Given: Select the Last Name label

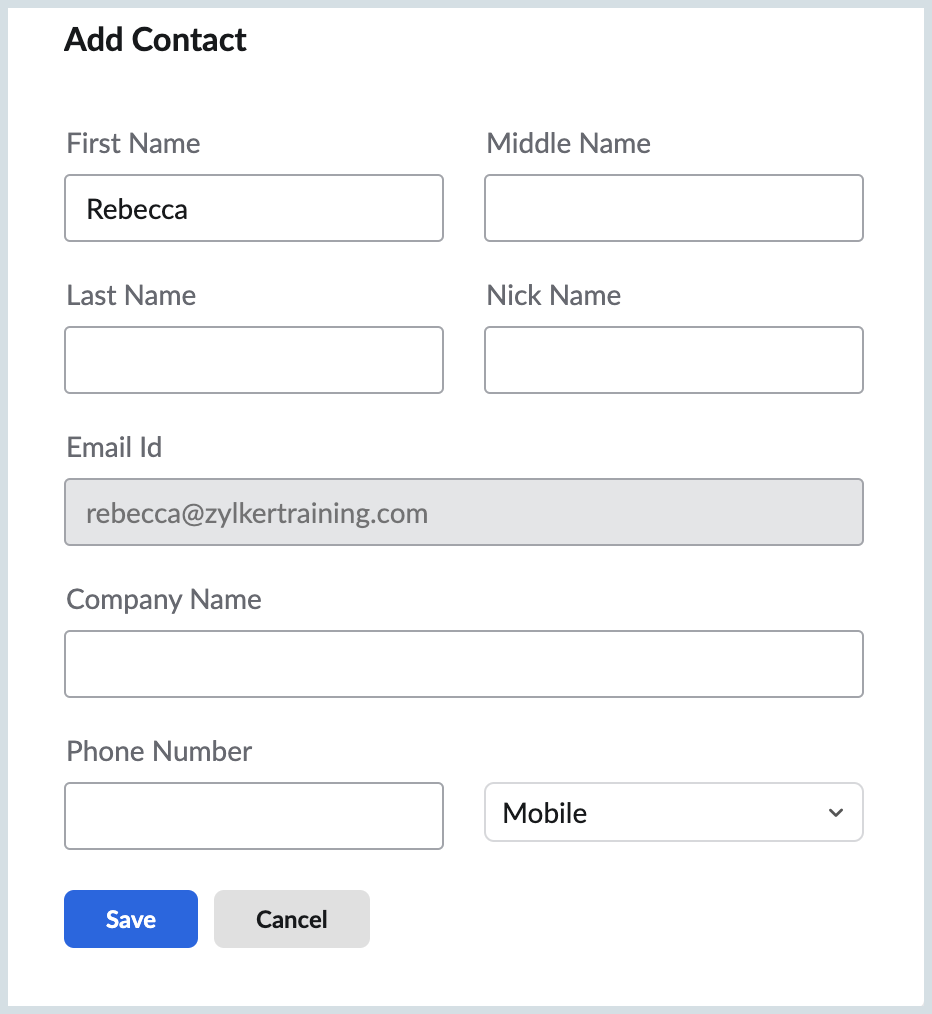Looking at the screenshot, I should (x=131, y=296).
